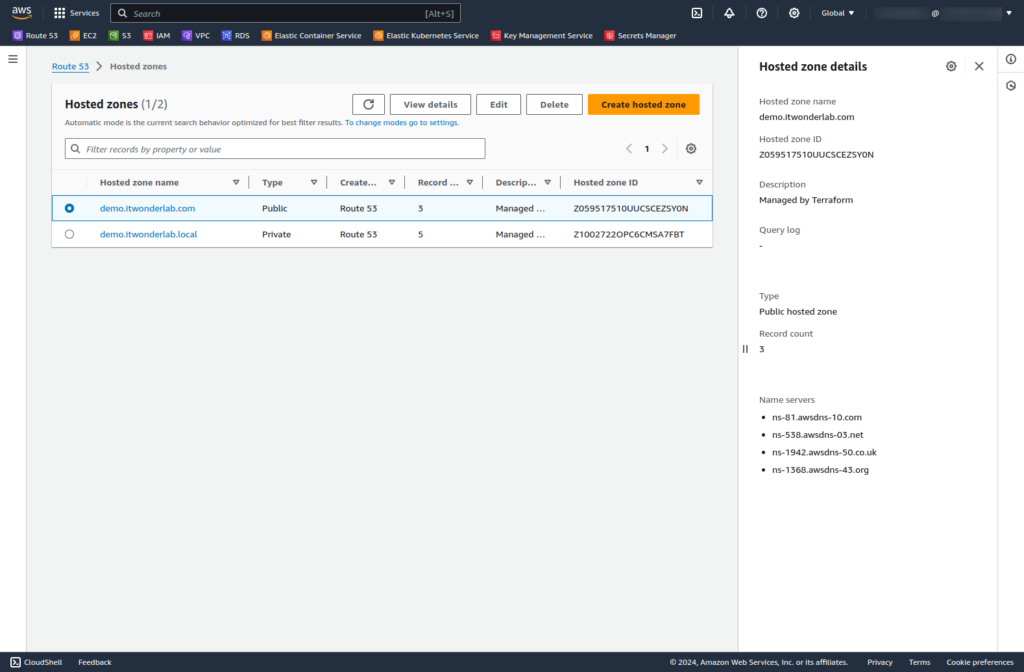This screenshot has width=1024, height=672.
Task: Open console settings gear in top bar
Action: [x=793, y=13]
